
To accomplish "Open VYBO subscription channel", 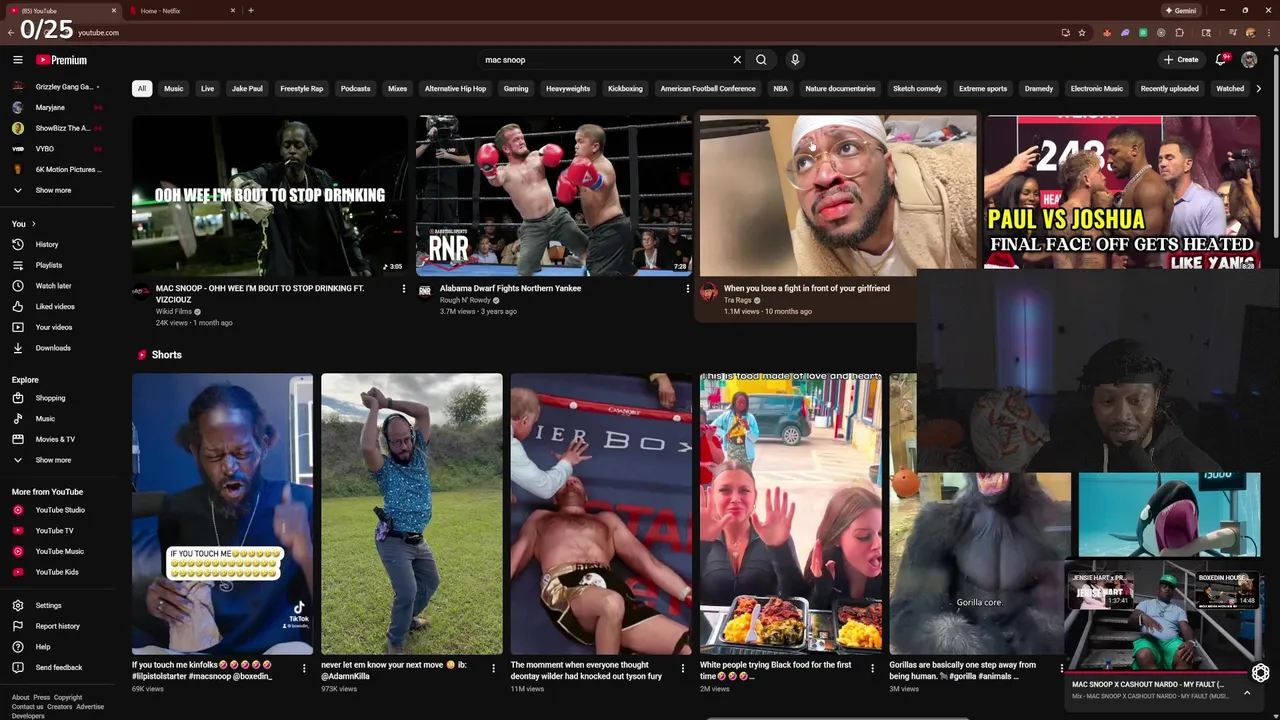I will coord(45,149).
